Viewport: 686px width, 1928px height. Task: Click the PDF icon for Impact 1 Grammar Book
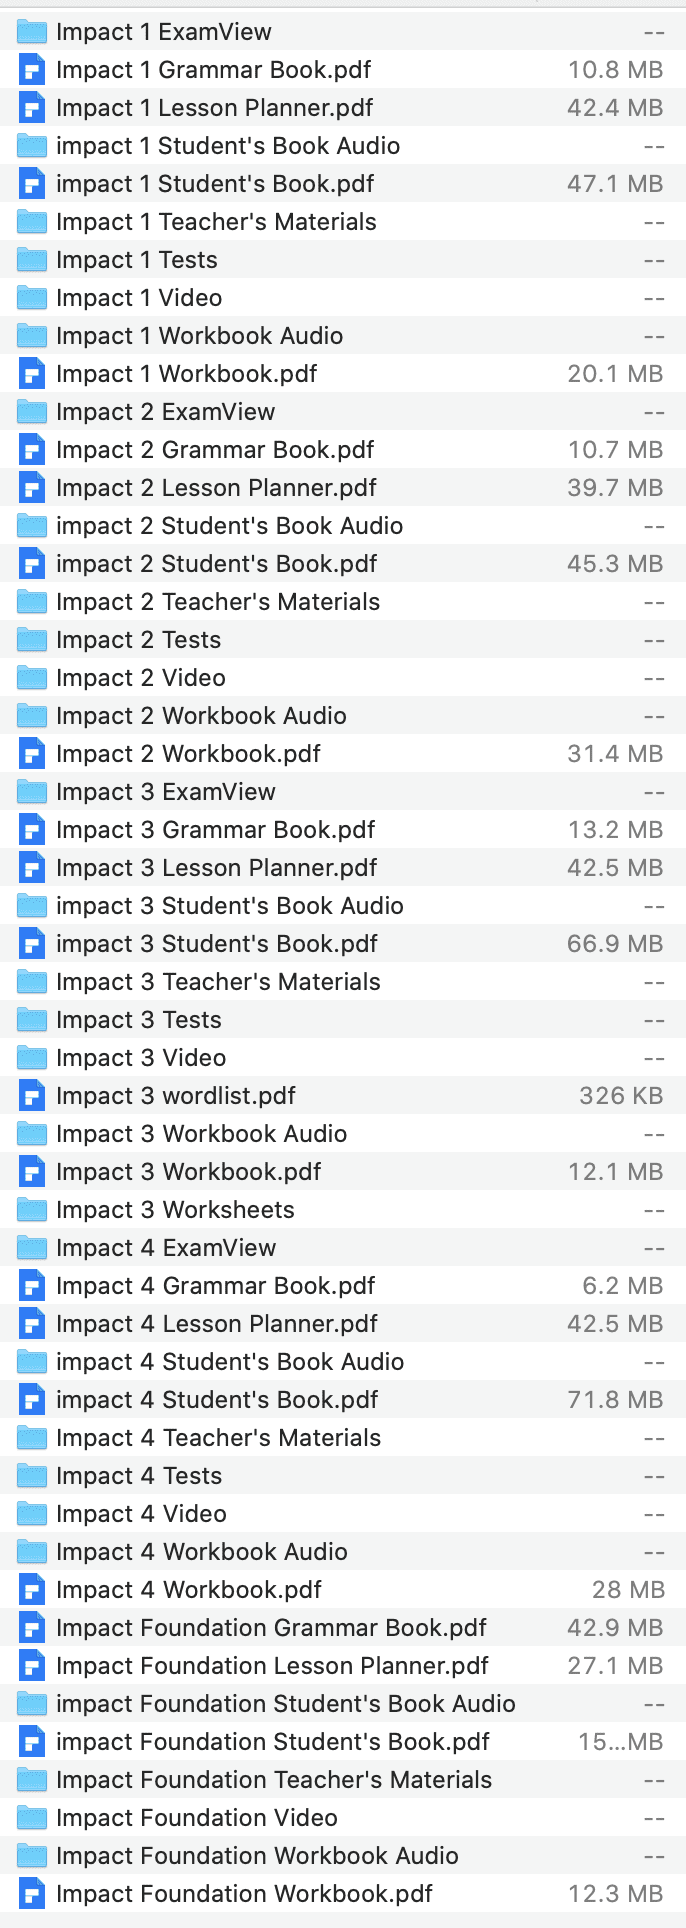click(x=32, y=70)
